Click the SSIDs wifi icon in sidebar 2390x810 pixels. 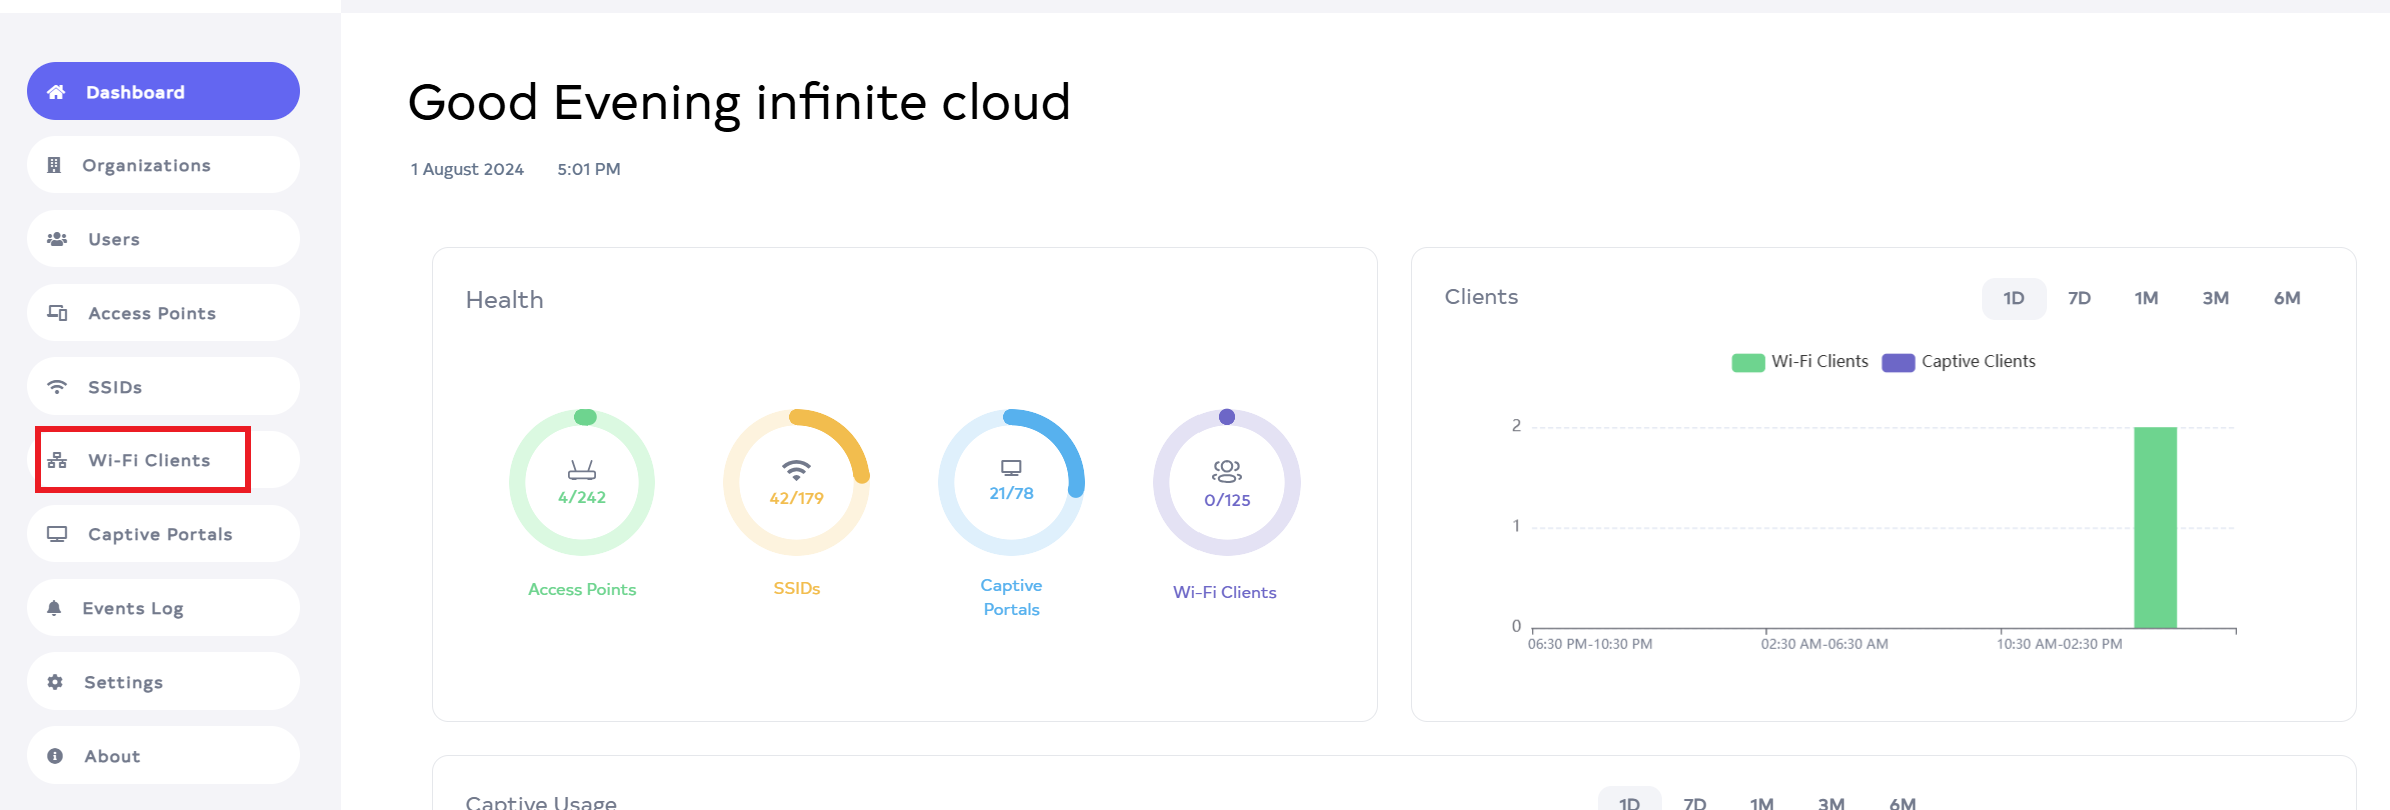click(57, 387)
